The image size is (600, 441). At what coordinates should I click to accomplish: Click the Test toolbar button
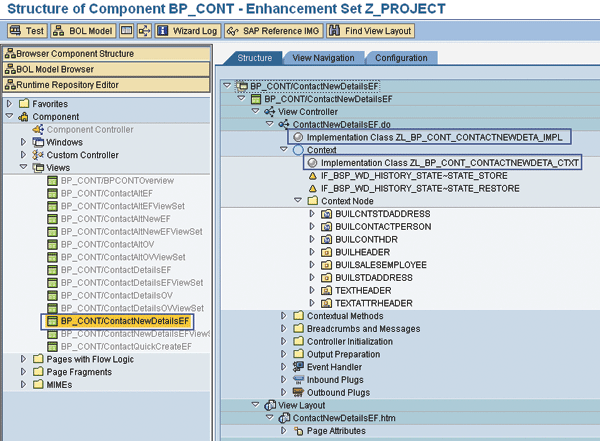(x=28, y=31)
